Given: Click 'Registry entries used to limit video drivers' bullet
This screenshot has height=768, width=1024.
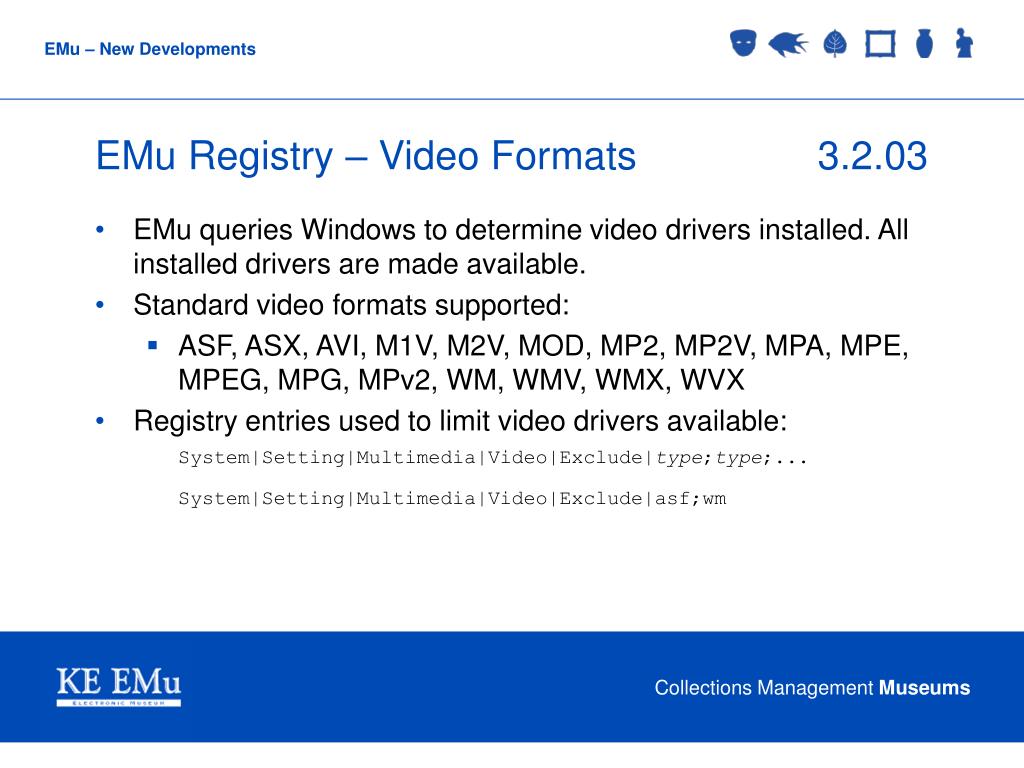Looking at the screenshot, I should 460,421.
